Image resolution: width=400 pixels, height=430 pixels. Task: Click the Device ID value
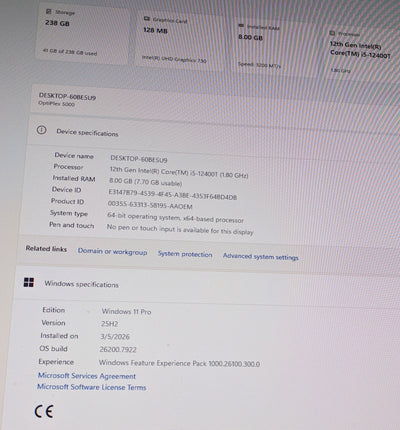pos(172,194)
